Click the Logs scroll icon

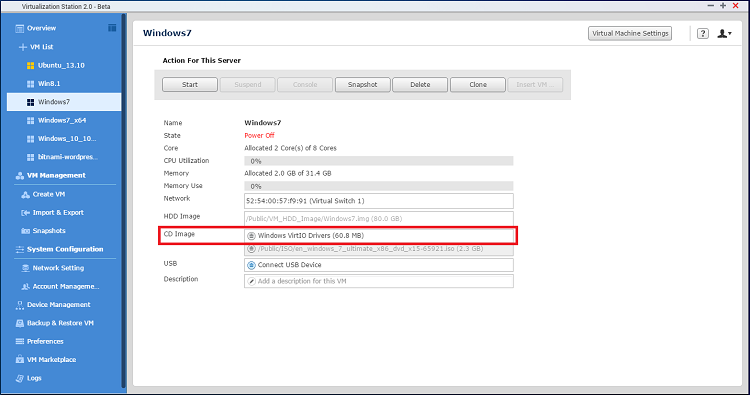20,378
